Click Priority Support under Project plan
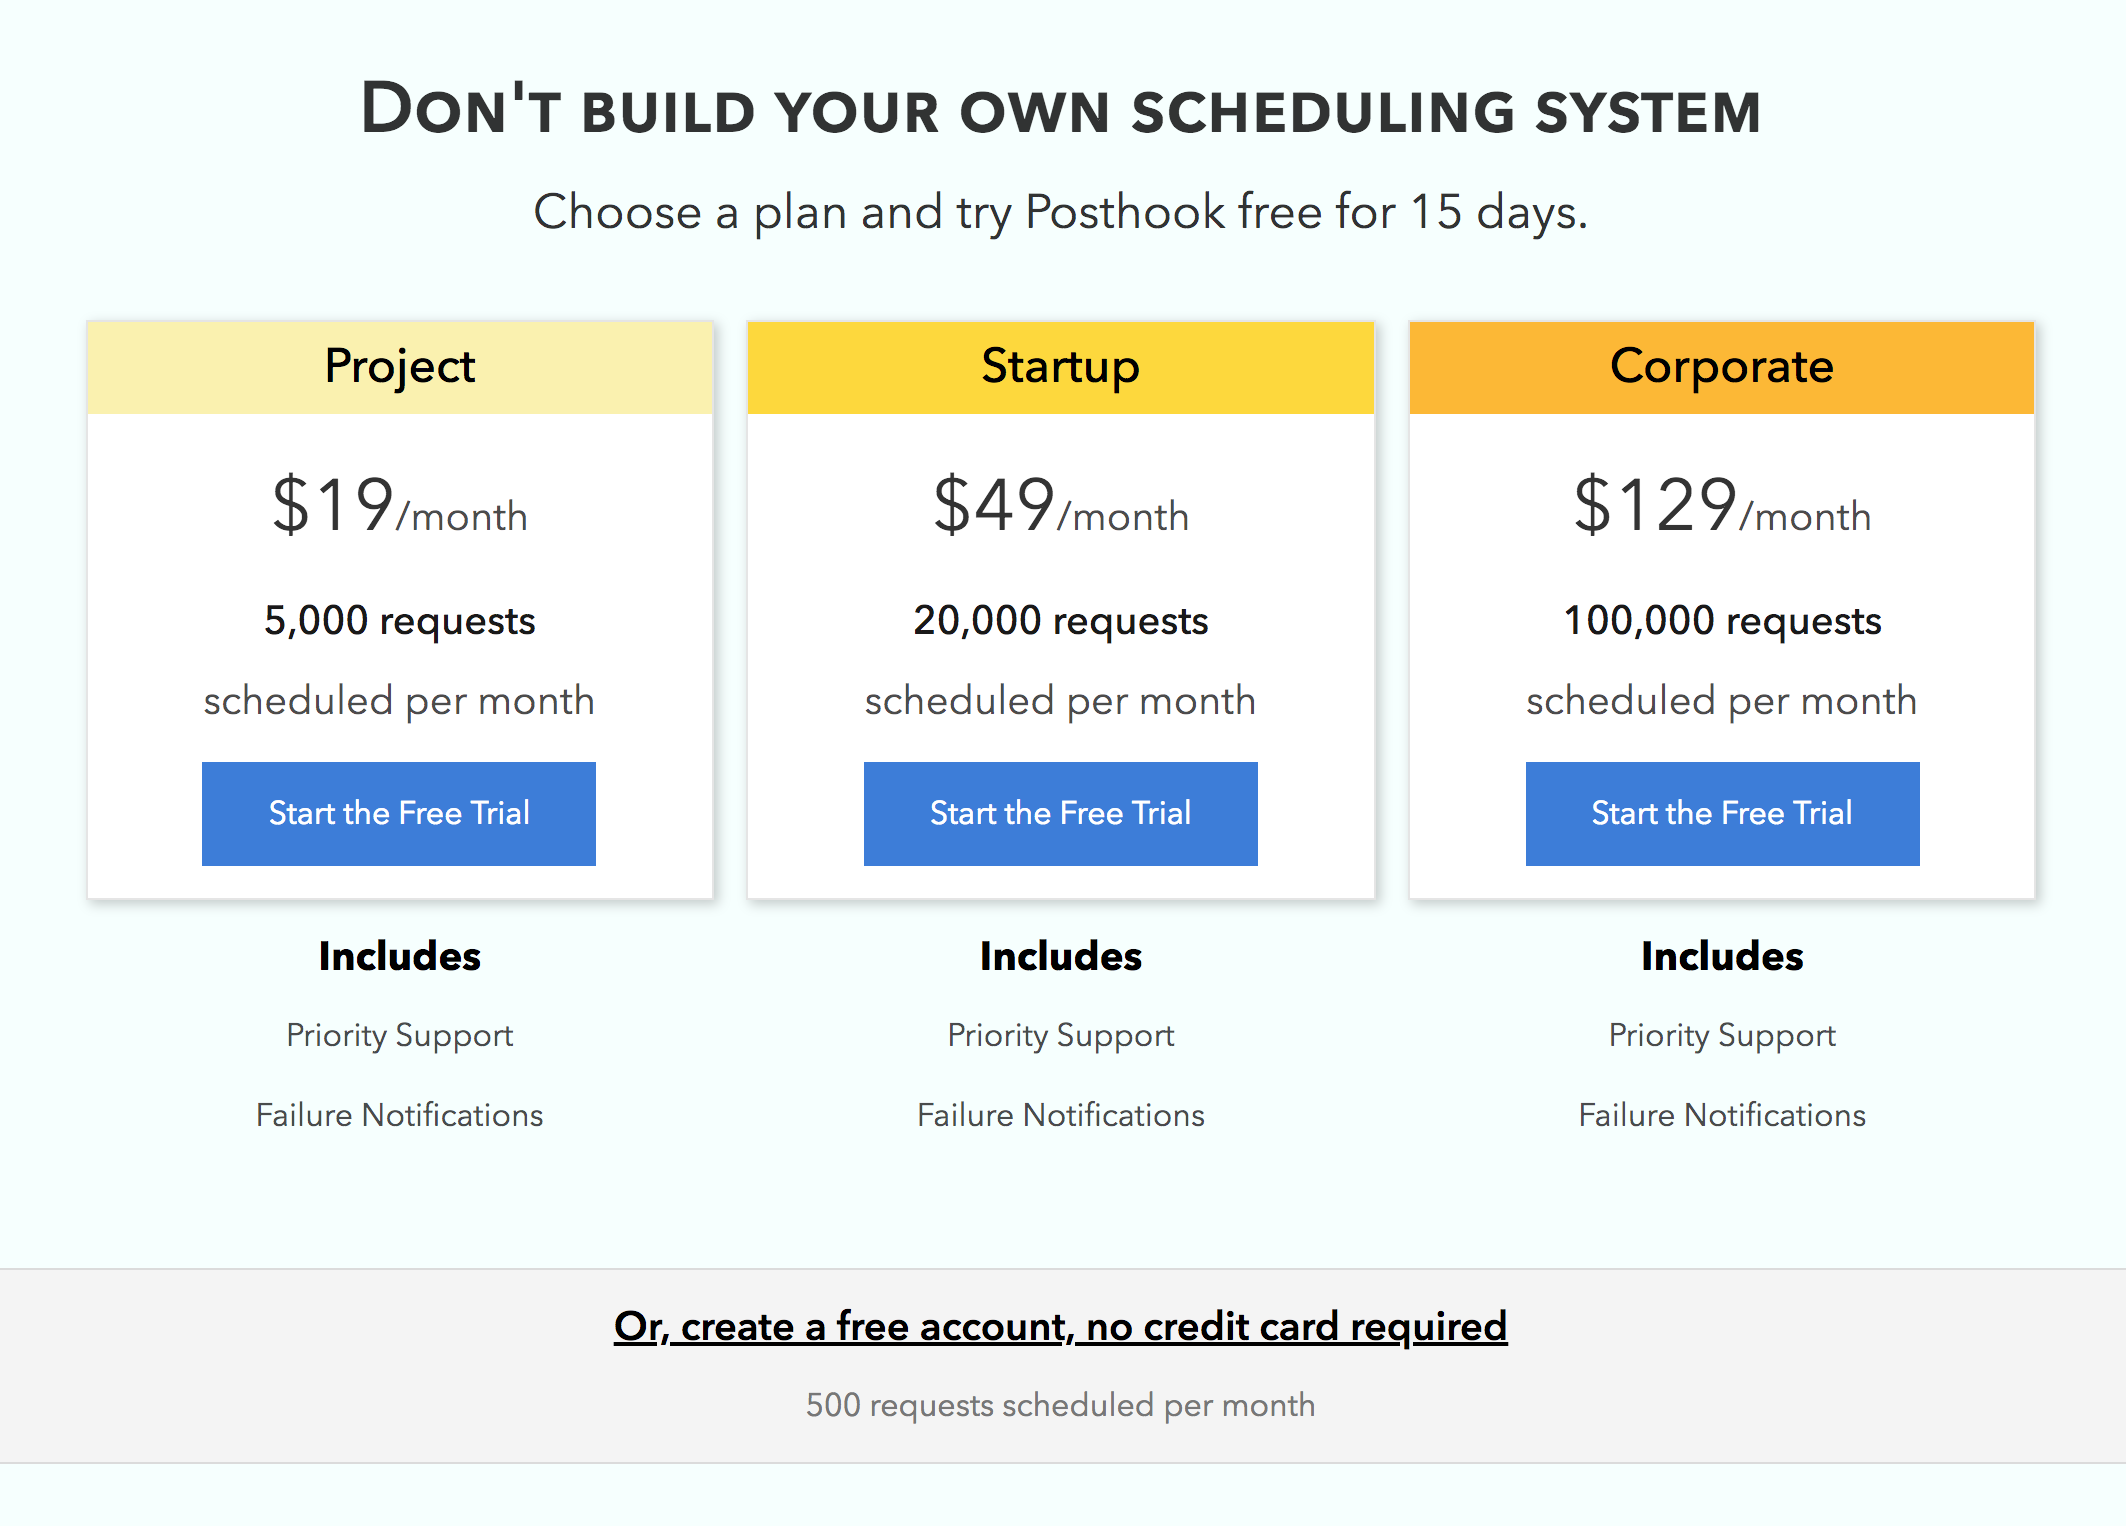The height and width of the screenshot is (1526, 2126). pyautogui.click(x=399, y=1035)
